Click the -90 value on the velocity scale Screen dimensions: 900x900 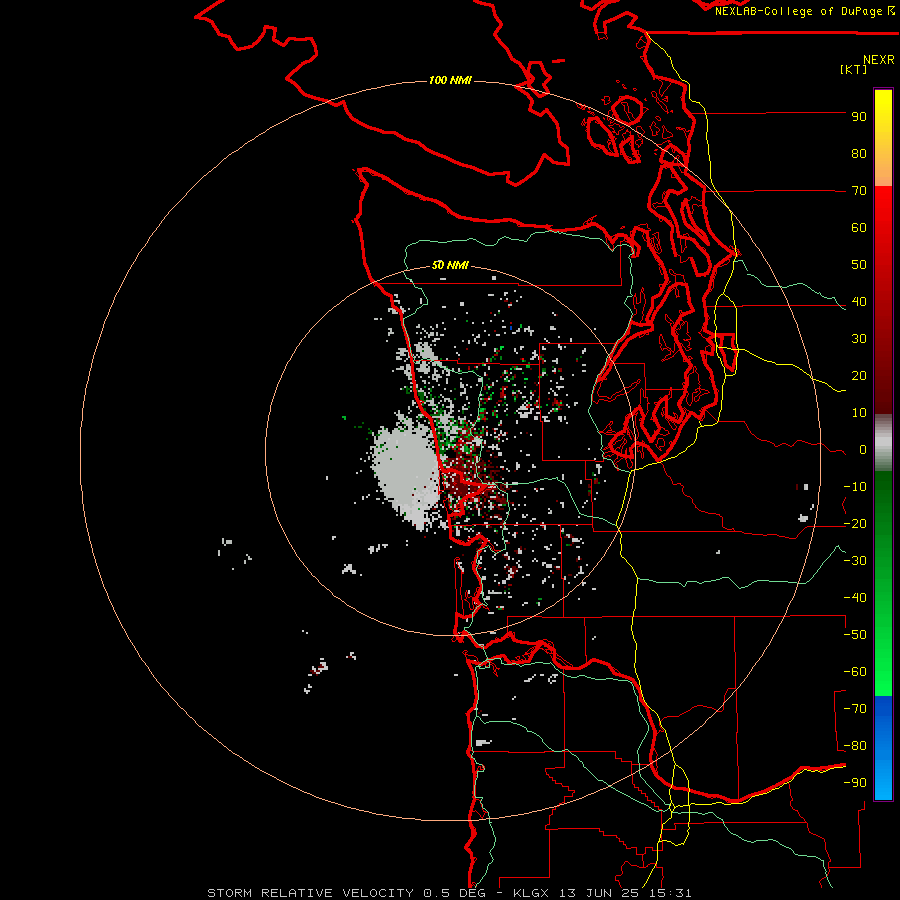[x=855, y=783]
